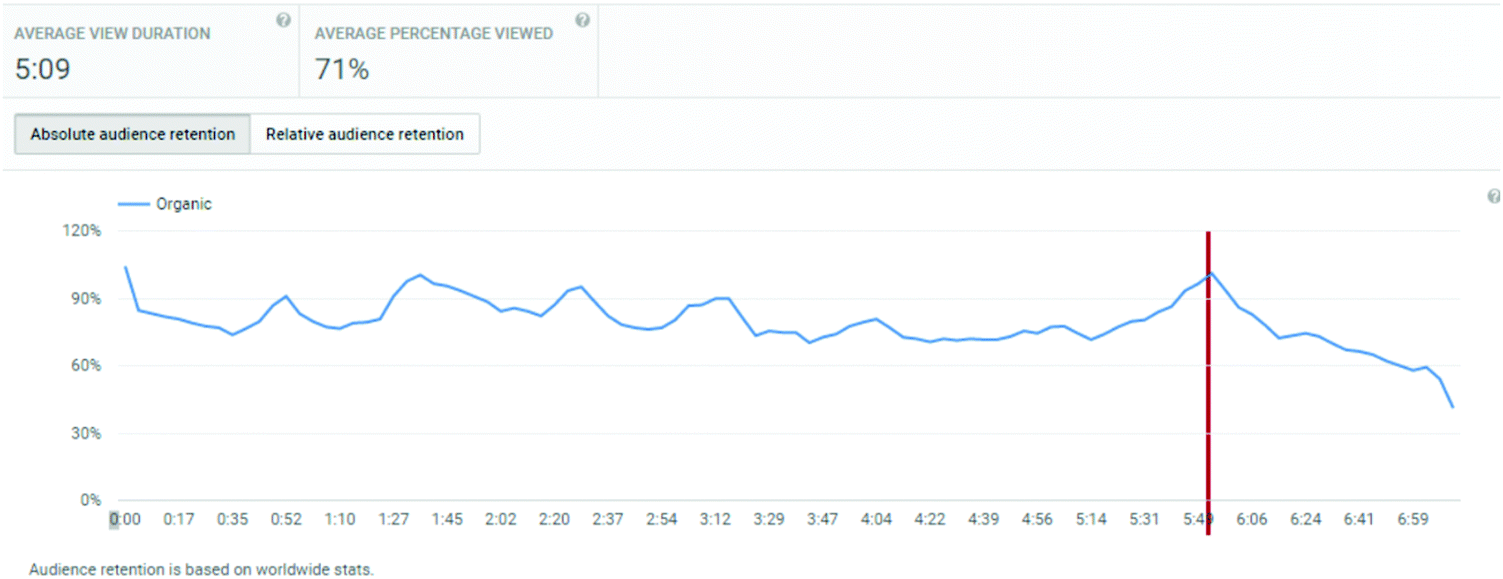Click the 4:22 time axis label
Screen dimensions: 1503x579
click(x=930, y=519)
